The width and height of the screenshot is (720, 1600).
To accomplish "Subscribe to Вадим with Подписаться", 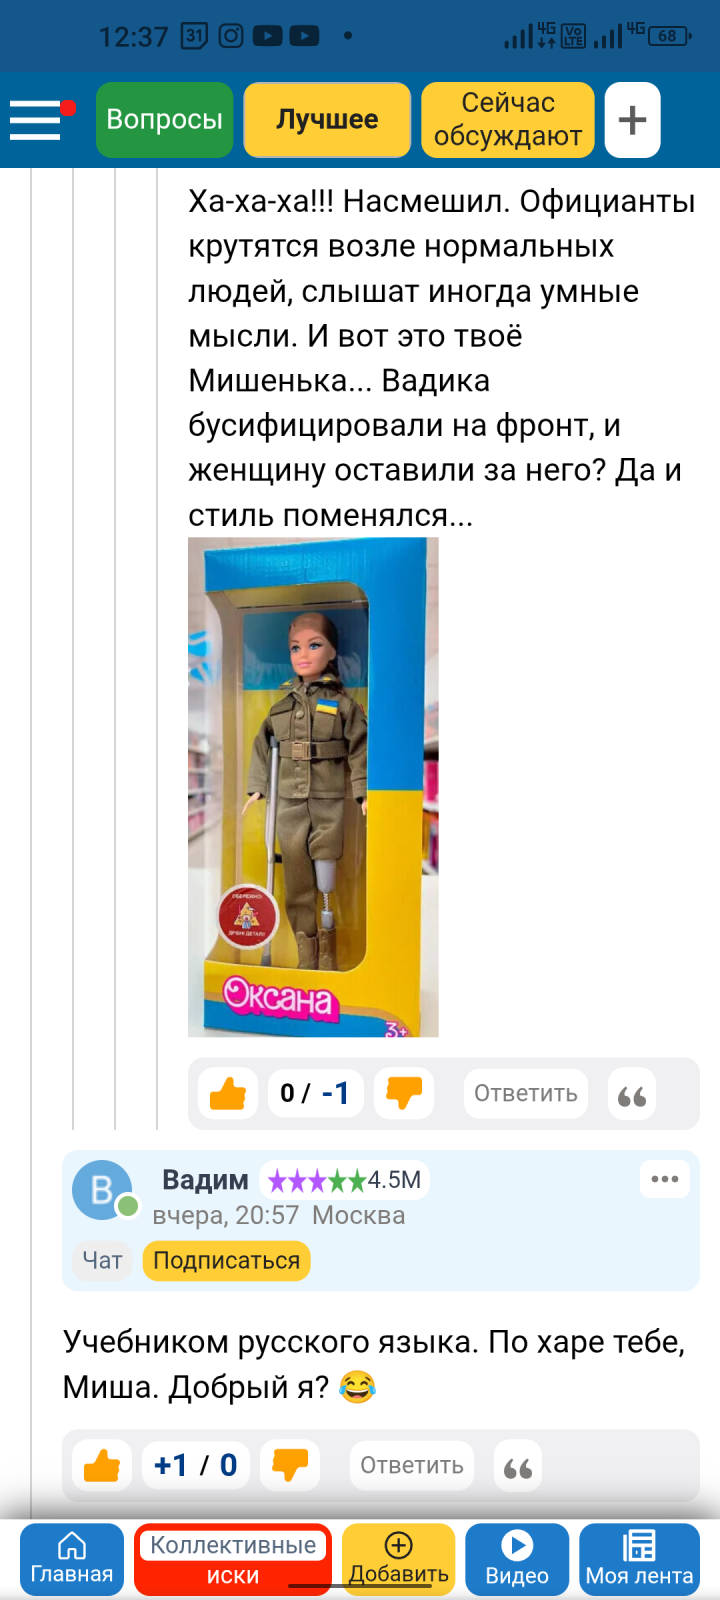I will click(227, 1260).
